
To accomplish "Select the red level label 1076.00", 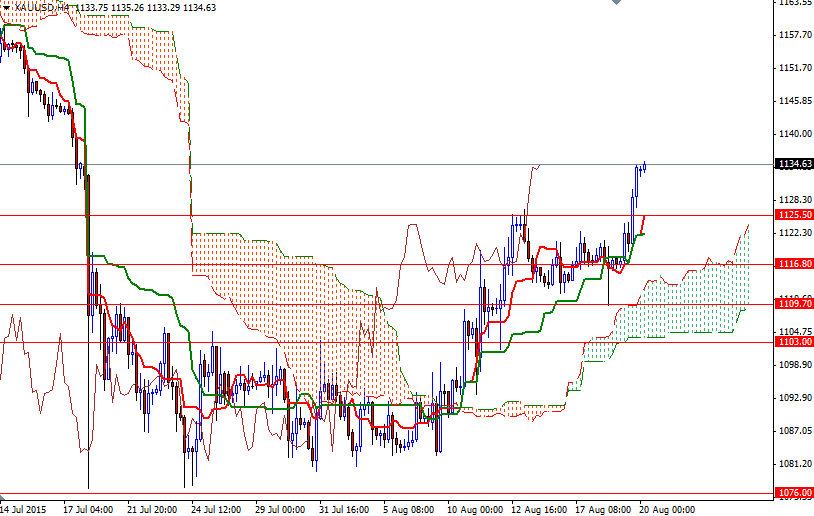I will pyautogui.click(x=794, y=493).
